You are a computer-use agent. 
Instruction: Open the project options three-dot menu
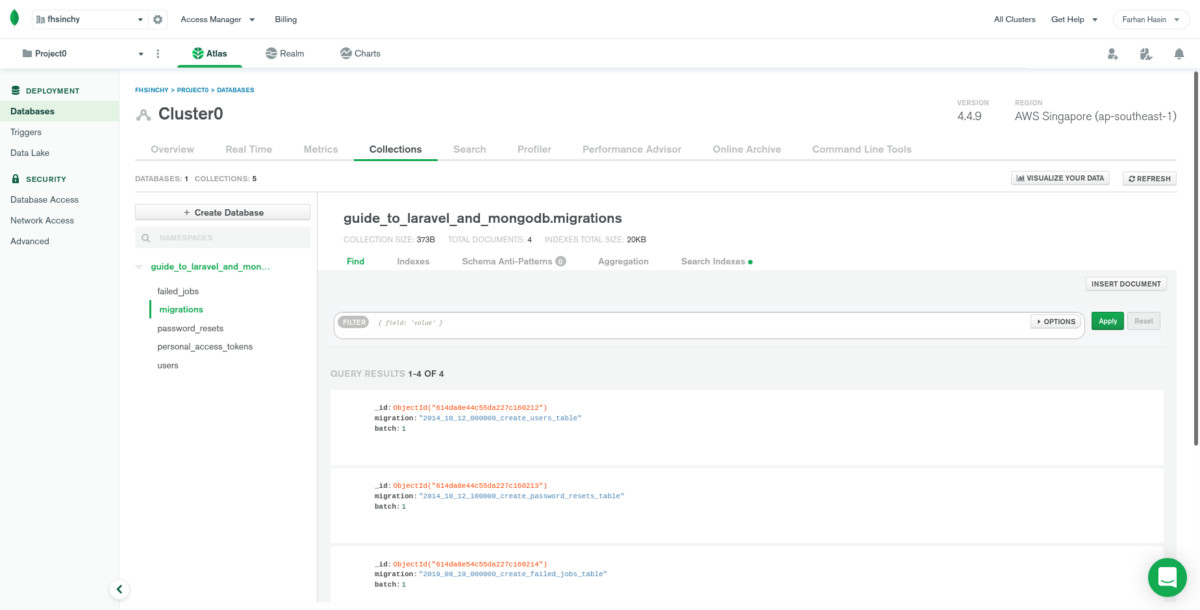pyautogui.click(x=158, y=53)
